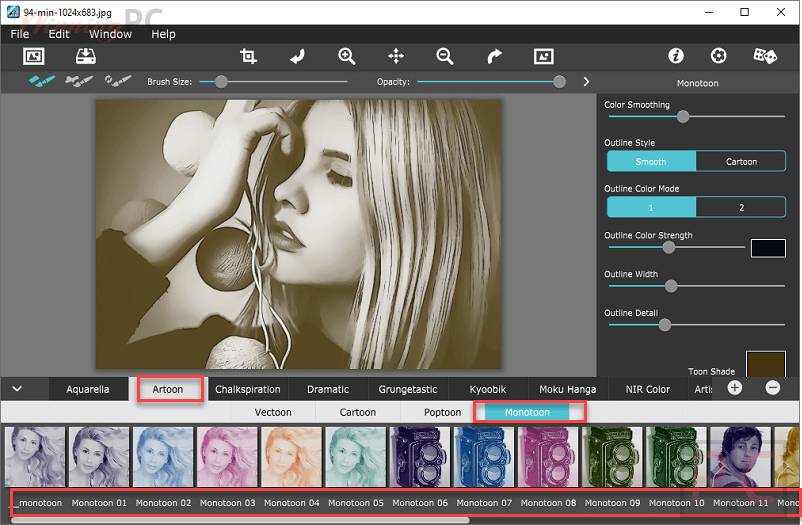Screen dimensions: 802x525
Task: Open the Toon Shade brown swatch
Action: [x=766, y=364]
